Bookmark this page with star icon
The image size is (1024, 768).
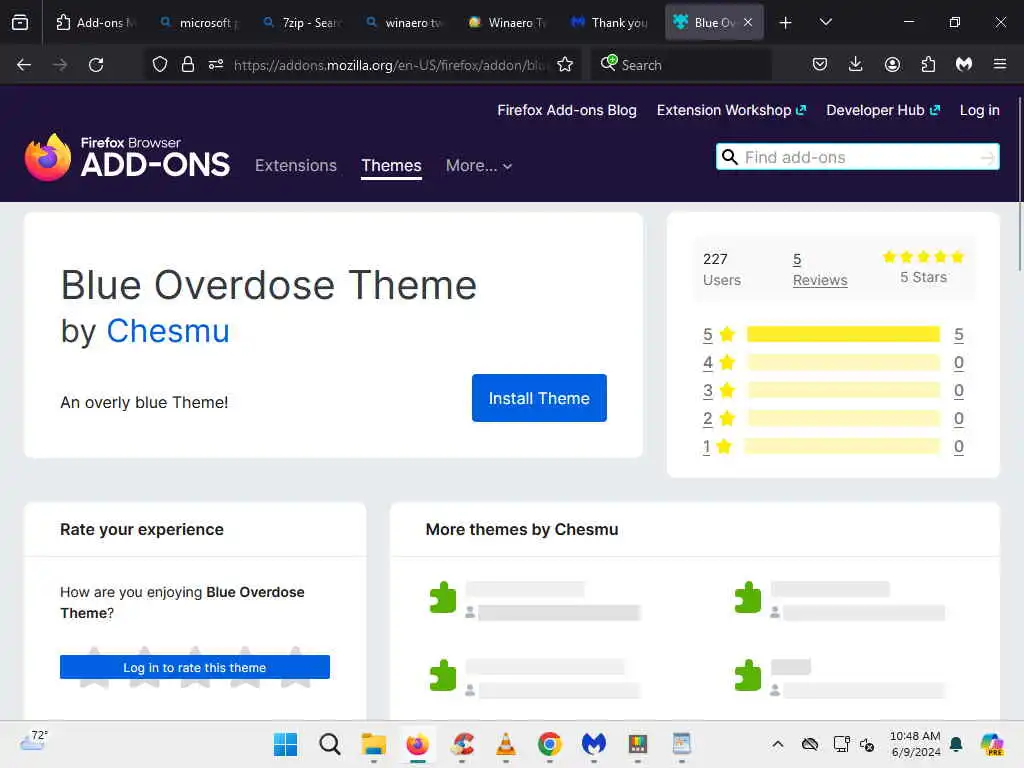coord(565,65)
